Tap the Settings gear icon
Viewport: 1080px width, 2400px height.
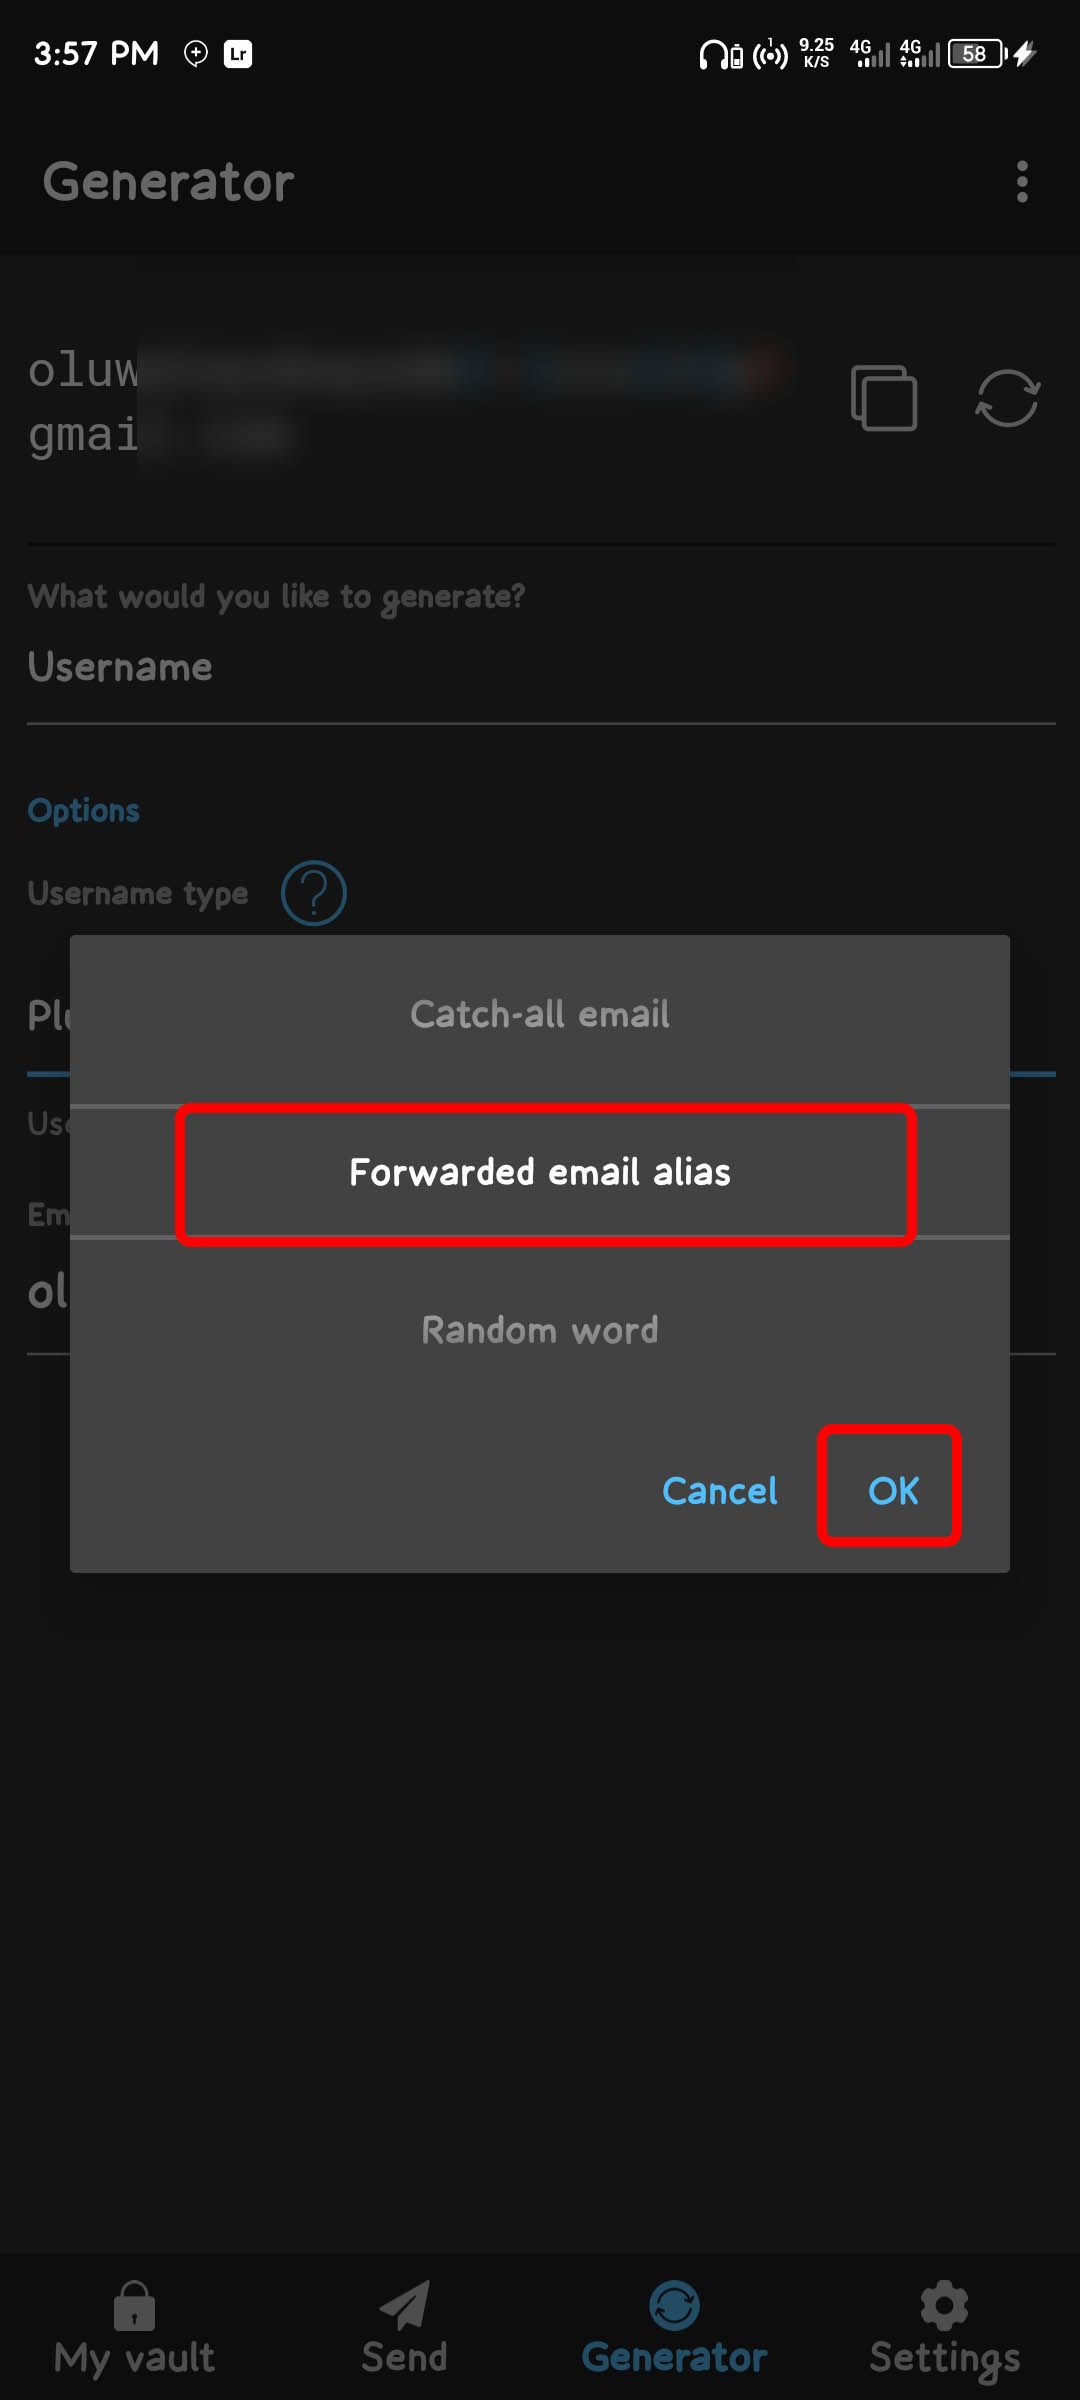click(x=944, y=2305)
